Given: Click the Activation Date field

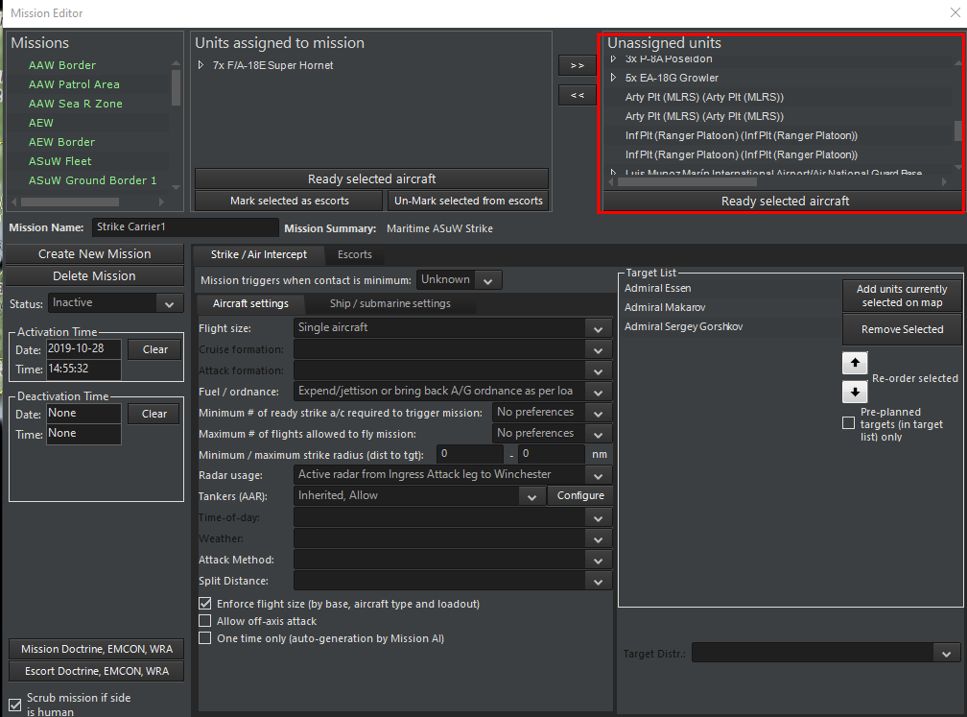Looking at the screenshot, I should (x=84, y=348).
